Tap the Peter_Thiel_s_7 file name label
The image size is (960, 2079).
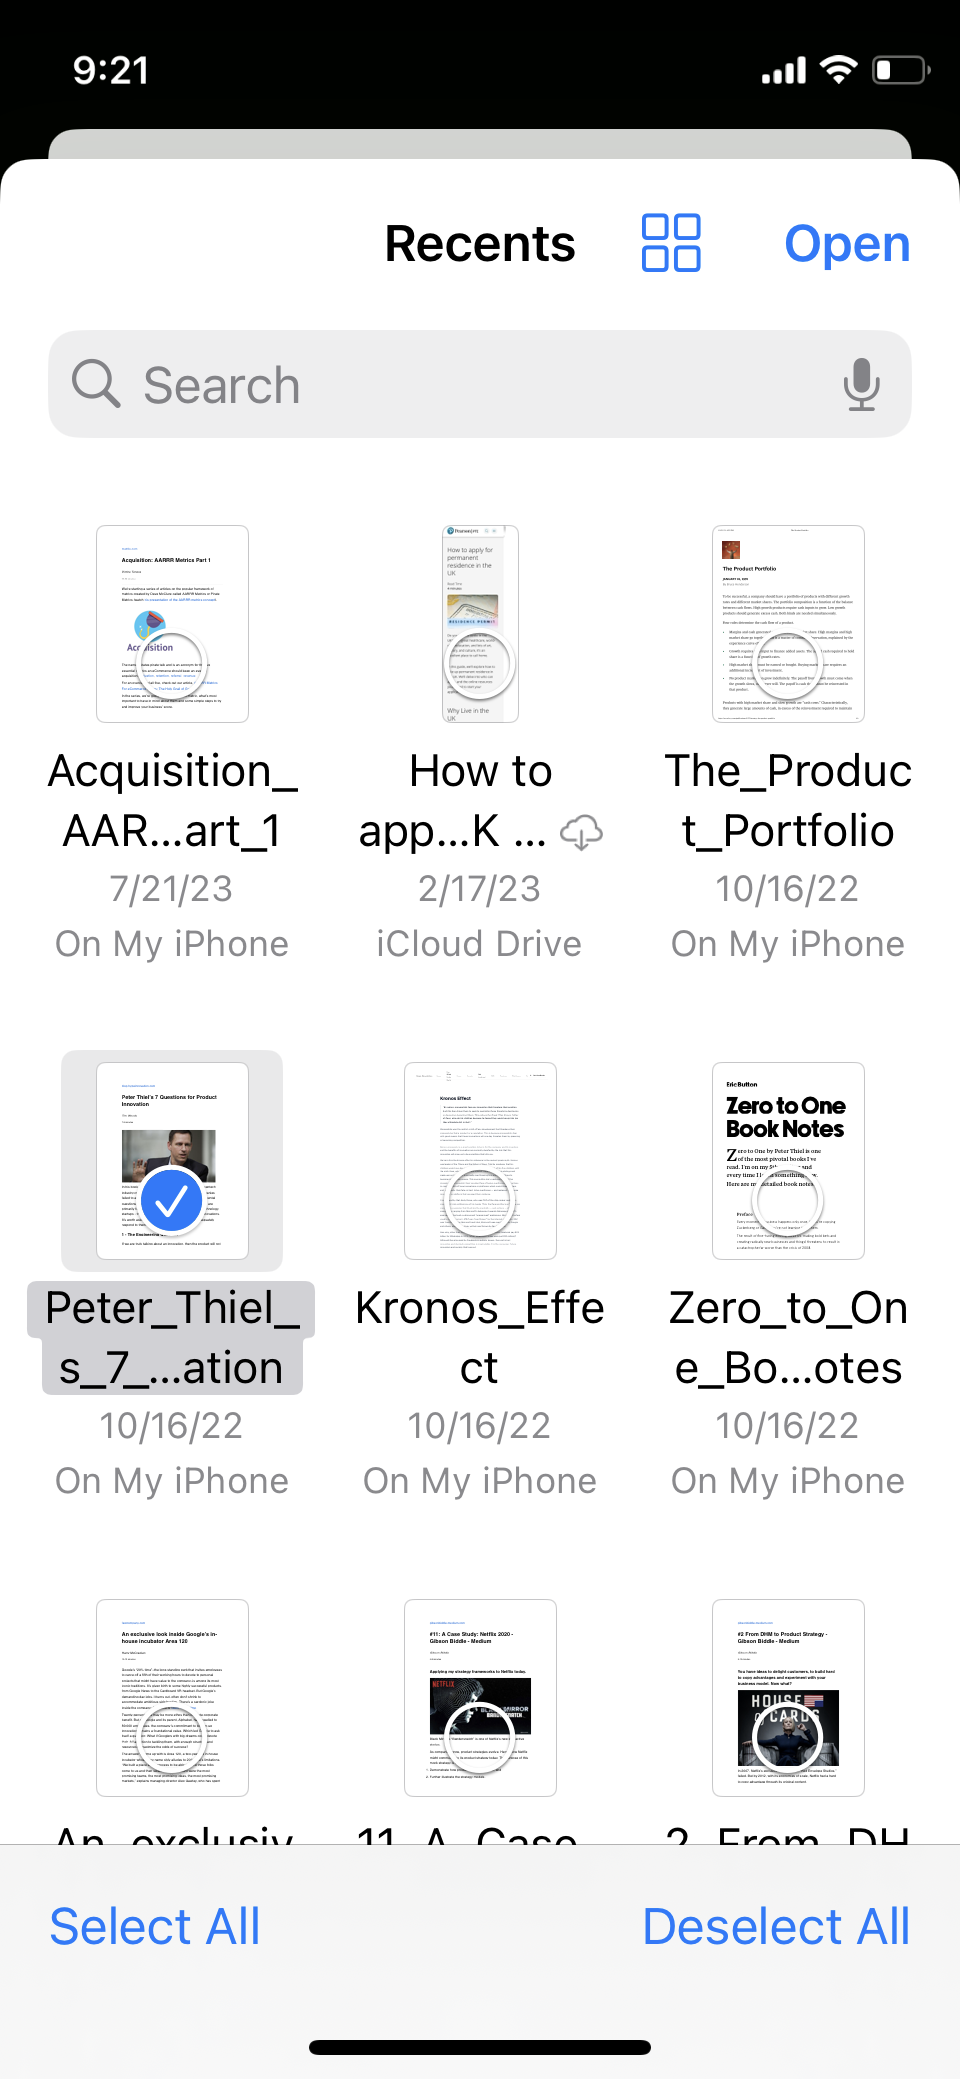coord(172,1338)
